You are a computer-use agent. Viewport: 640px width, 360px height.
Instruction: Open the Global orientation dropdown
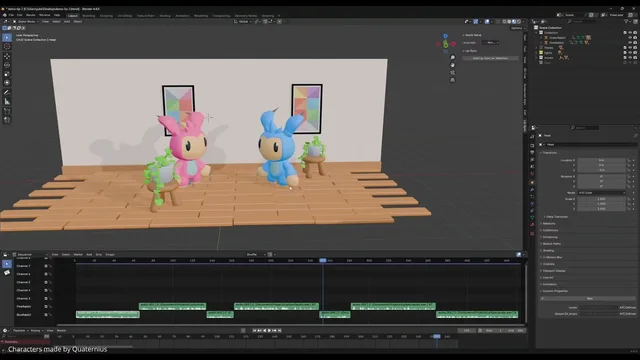tap(242, 22)
